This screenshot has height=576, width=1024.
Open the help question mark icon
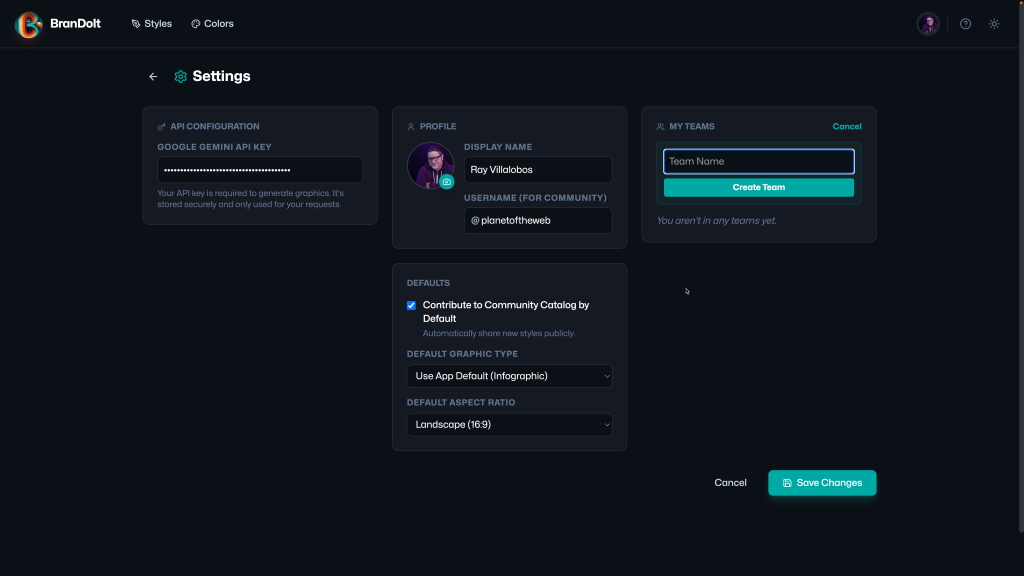click(x=965, y=24)
